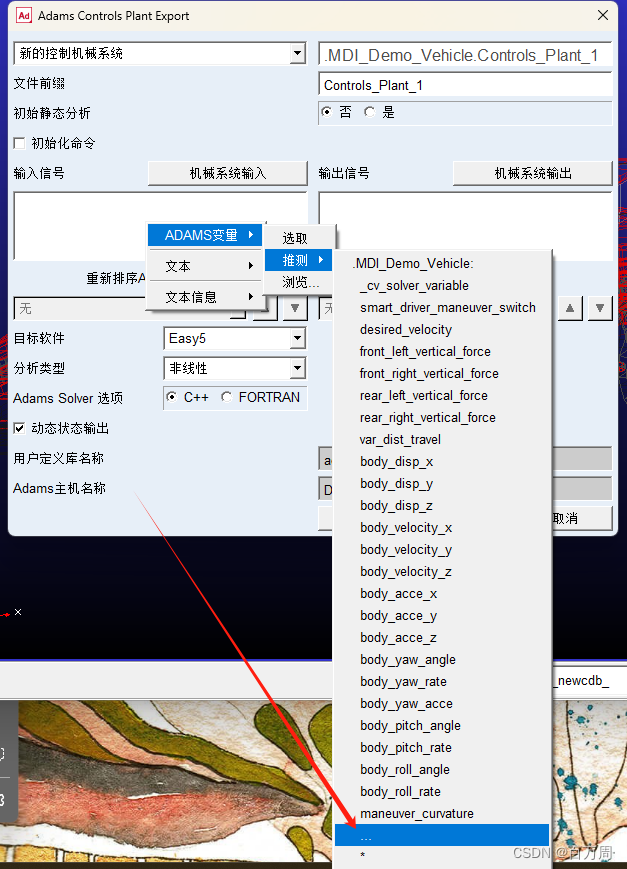Open the 目标软件 Easy5 dropdown

298,338
